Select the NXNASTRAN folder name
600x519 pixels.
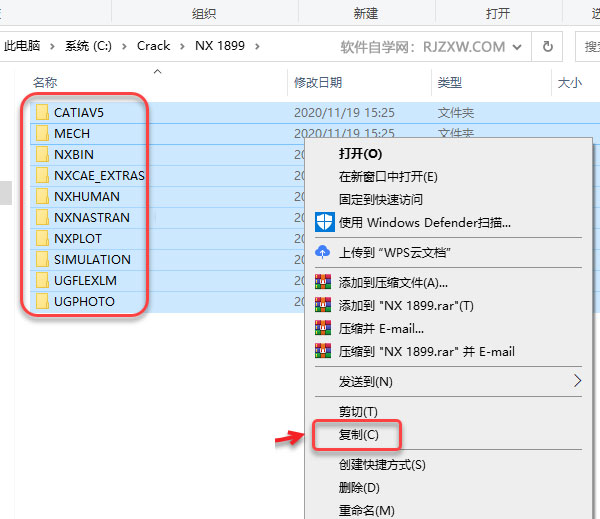coord(92,217)
